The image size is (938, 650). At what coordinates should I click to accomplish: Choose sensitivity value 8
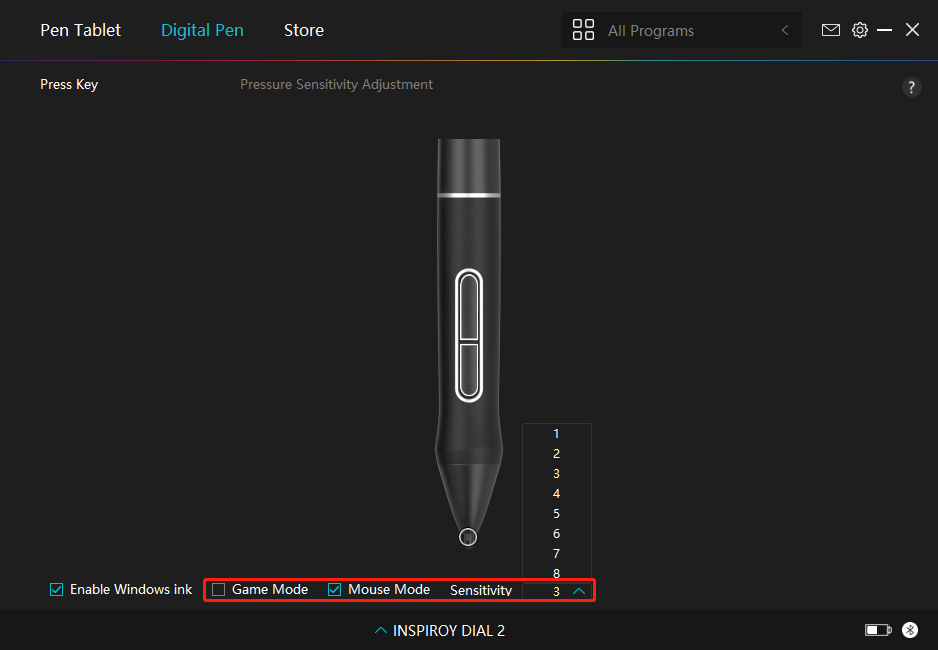coord(556,573)
